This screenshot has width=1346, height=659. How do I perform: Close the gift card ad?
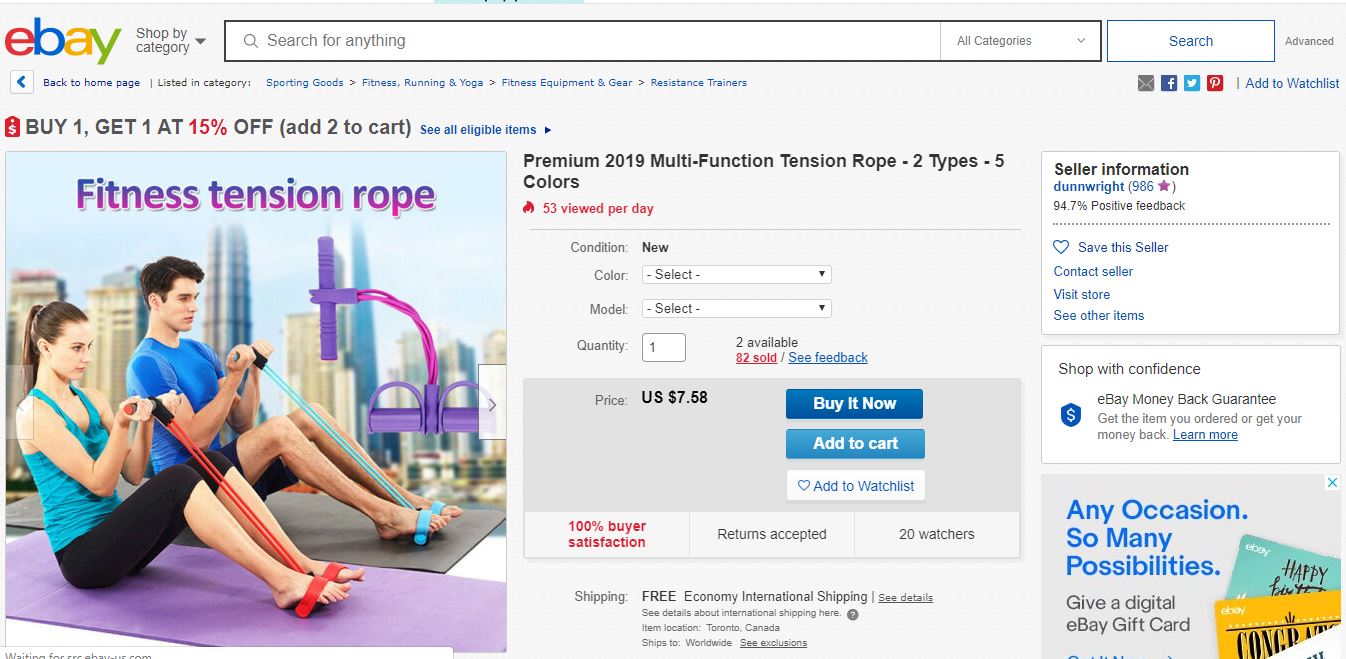pos(1331,483)
